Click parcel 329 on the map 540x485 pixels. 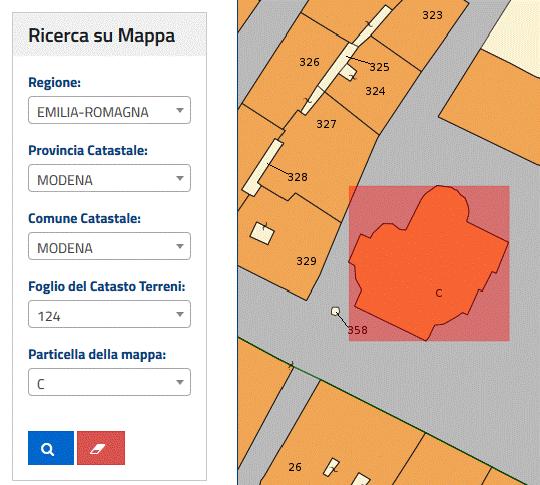(306, 261)
